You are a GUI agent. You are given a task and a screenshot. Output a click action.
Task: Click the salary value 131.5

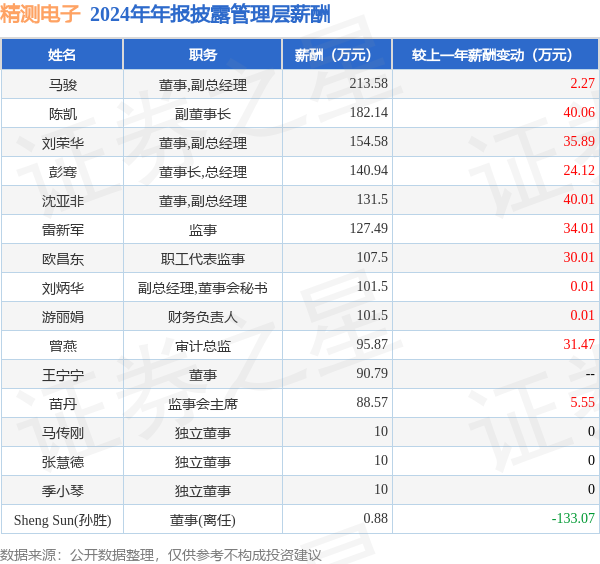[372, 200]
